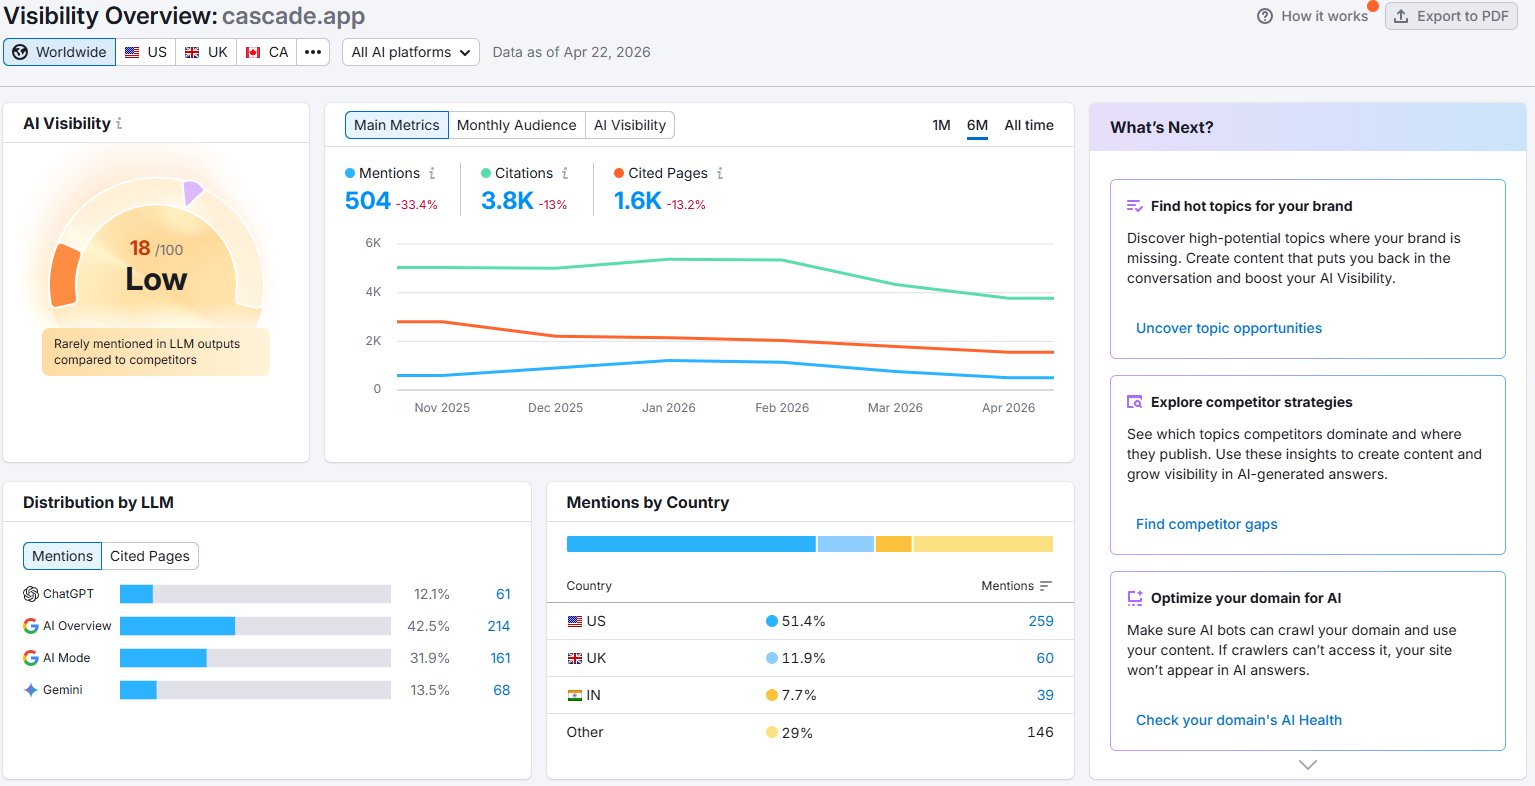
Task: Select the UK region filter
Action: pyautogui.click(x=206, y=52)
